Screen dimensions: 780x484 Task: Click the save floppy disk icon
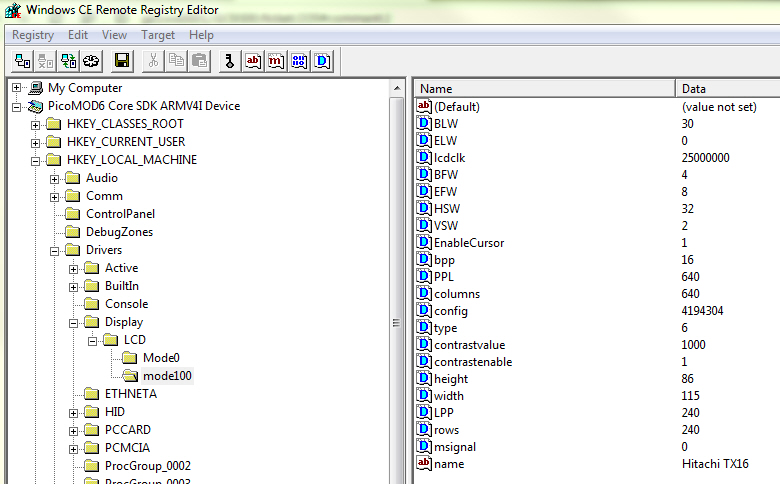pos(122,61)
